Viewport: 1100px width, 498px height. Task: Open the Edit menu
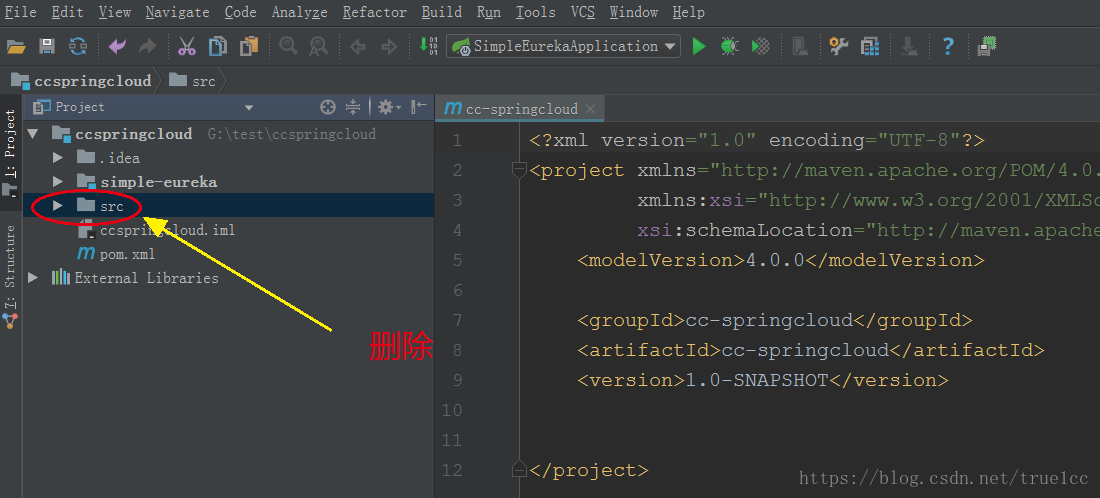67,12
